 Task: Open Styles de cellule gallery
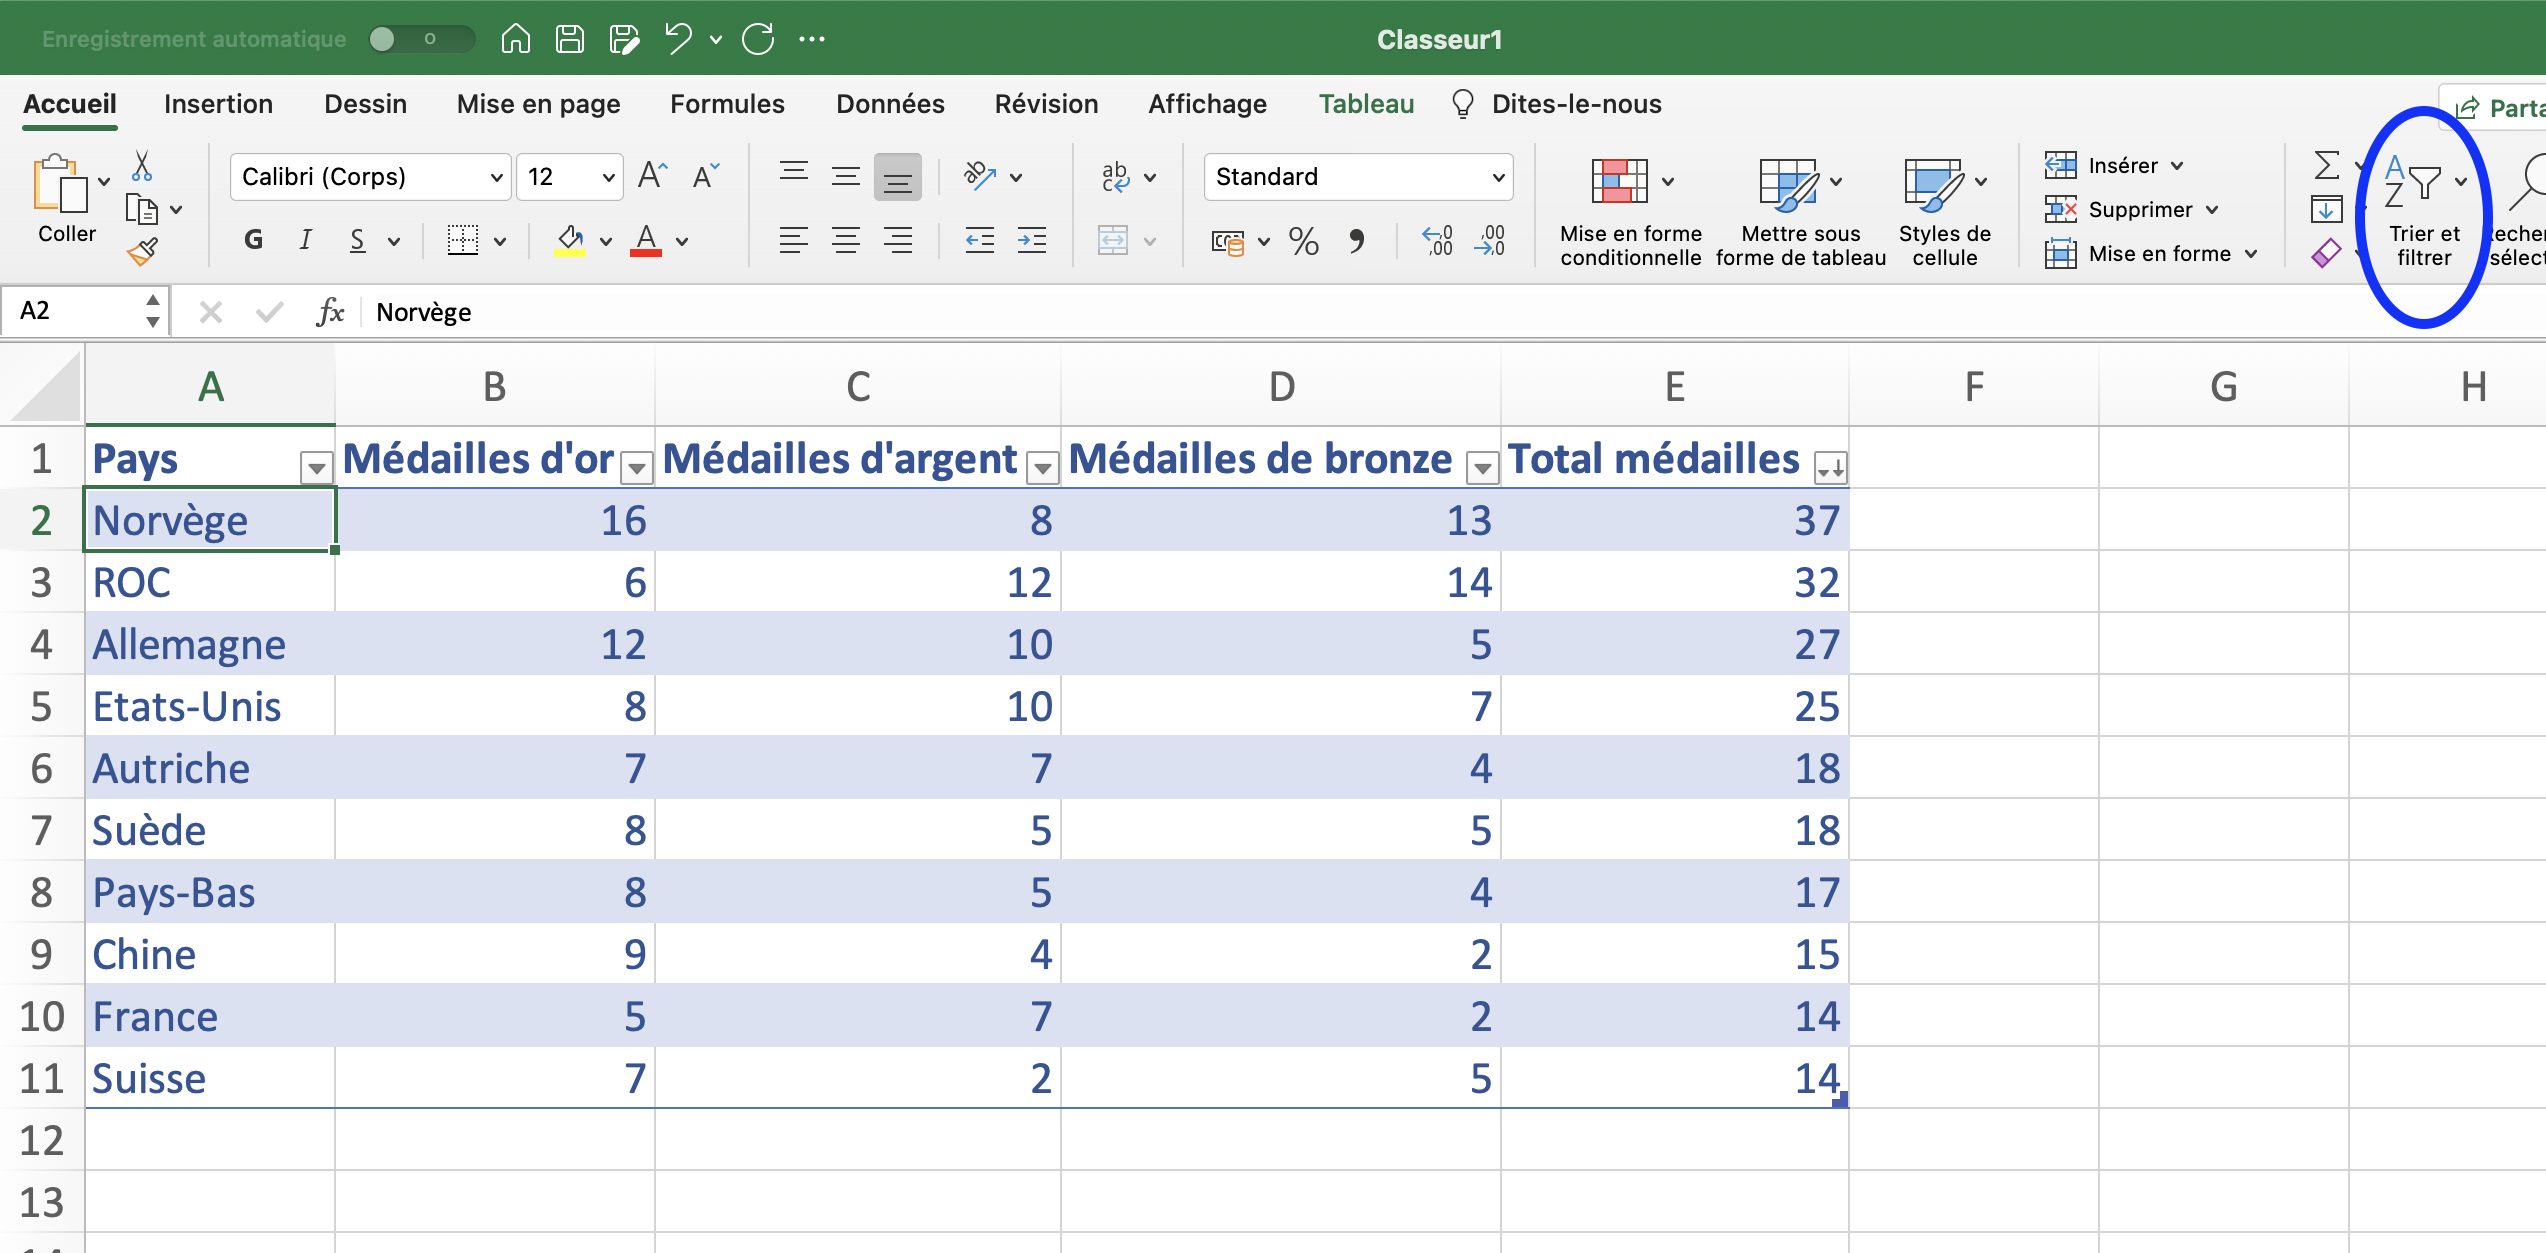click(1945, 212)
